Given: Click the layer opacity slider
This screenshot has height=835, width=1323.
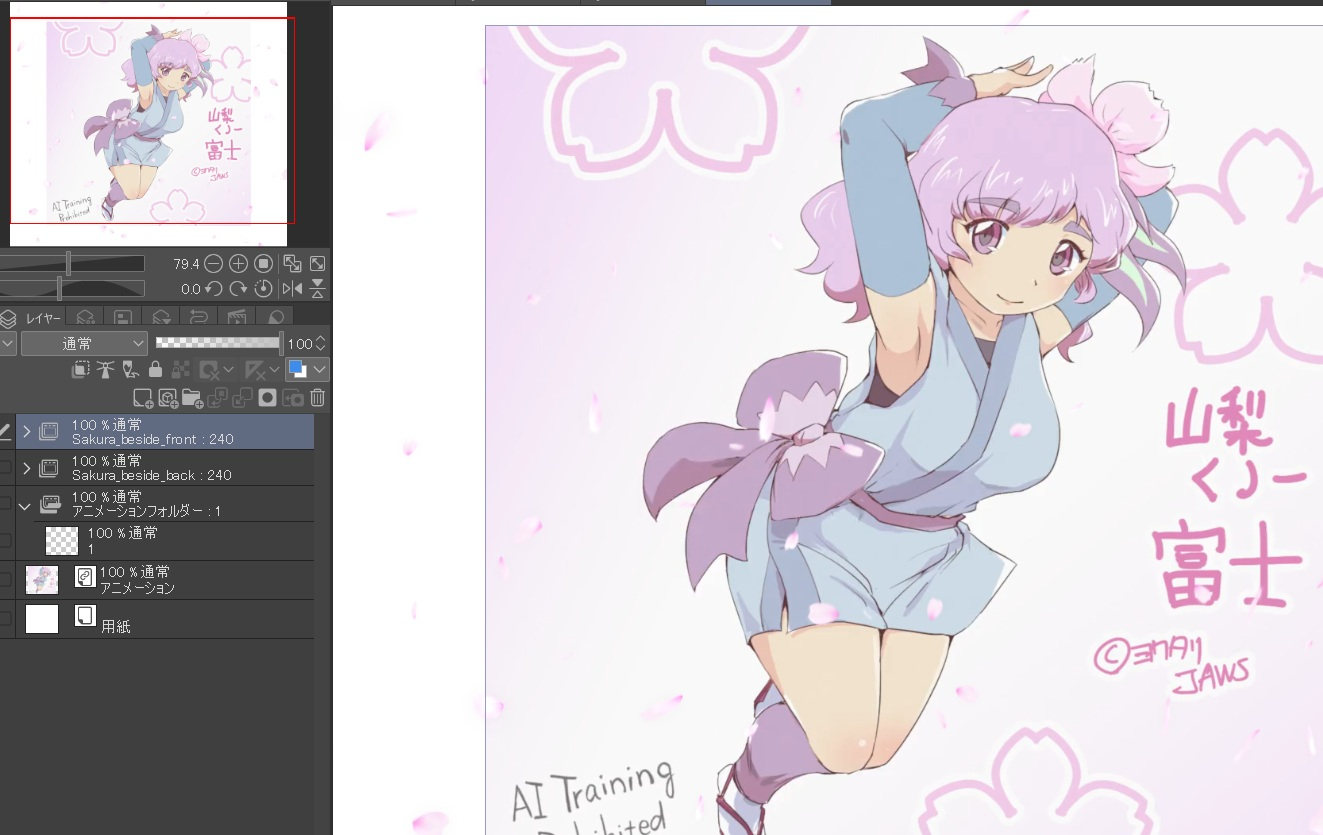Looking at the screenshot, I should (x=218, y=343).
